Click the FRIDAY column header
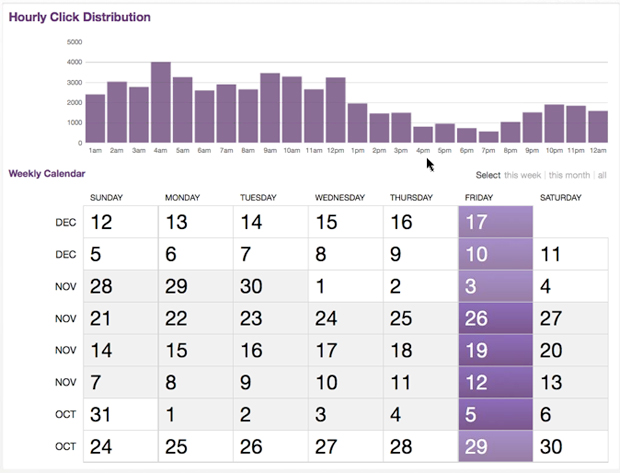Viewport: 620px width, 473px height. [479, 198]
